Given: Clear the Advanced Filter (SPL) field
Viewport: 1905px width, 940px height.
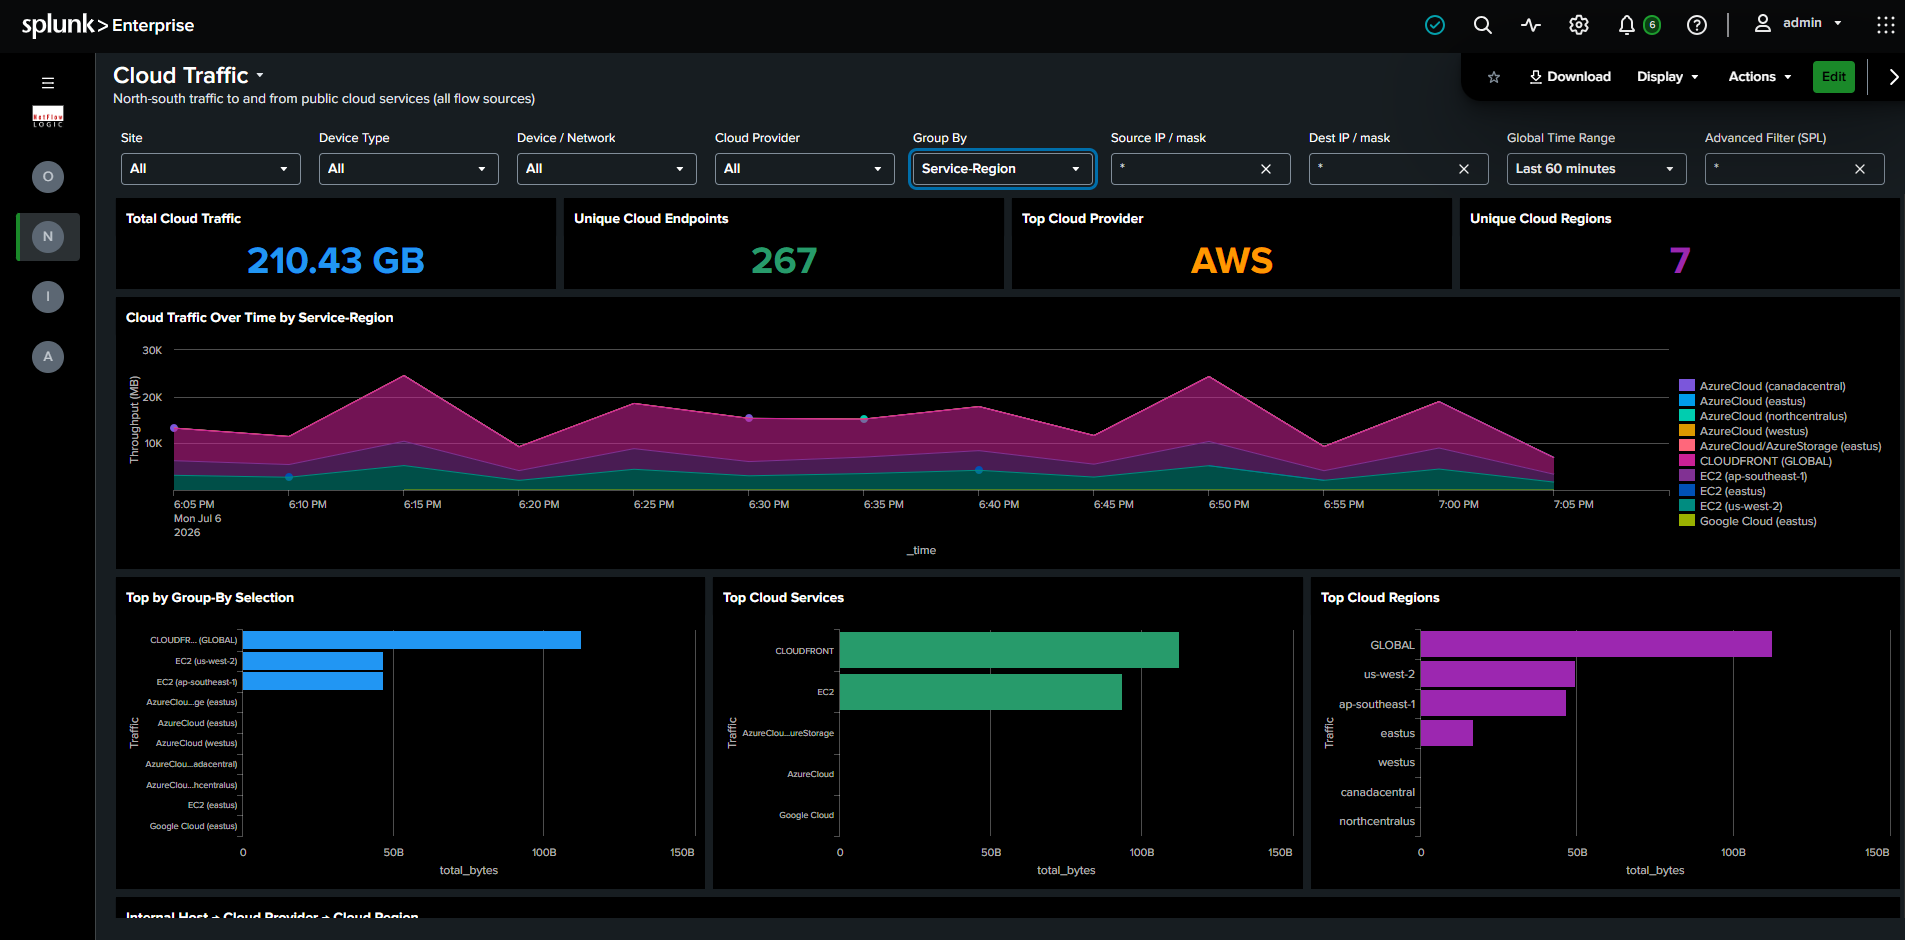Looking at the screenshot, I should pyautogui.click(x=1860, y=169).
